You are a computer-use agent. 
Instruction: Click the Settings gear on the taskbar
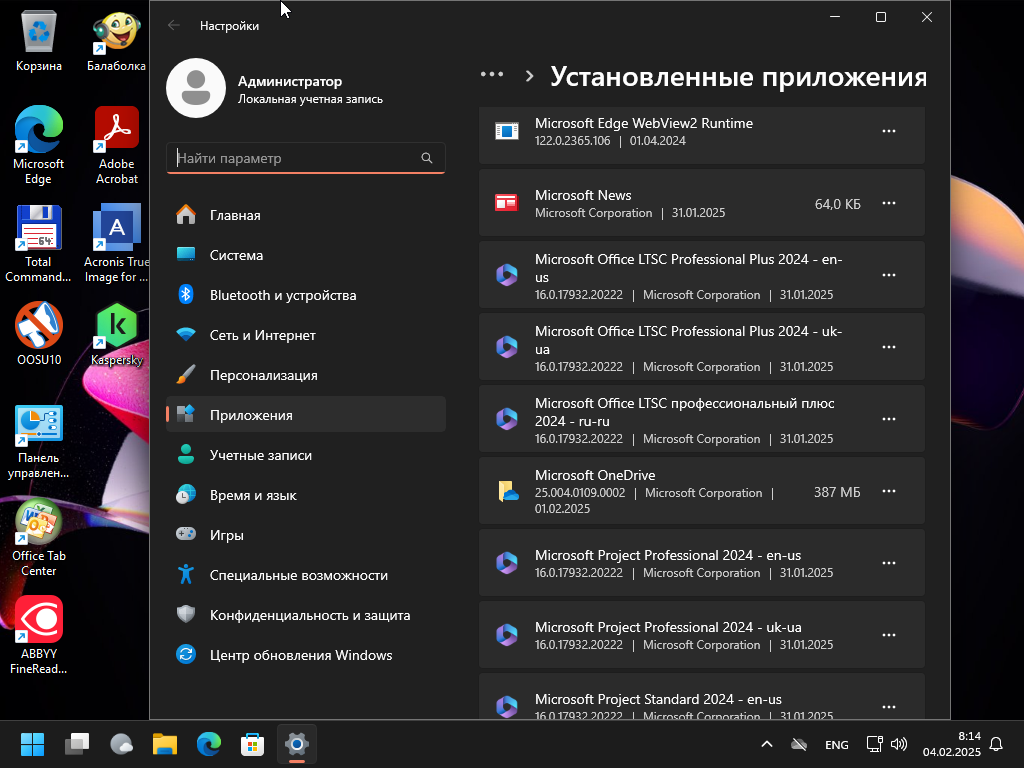296,744
